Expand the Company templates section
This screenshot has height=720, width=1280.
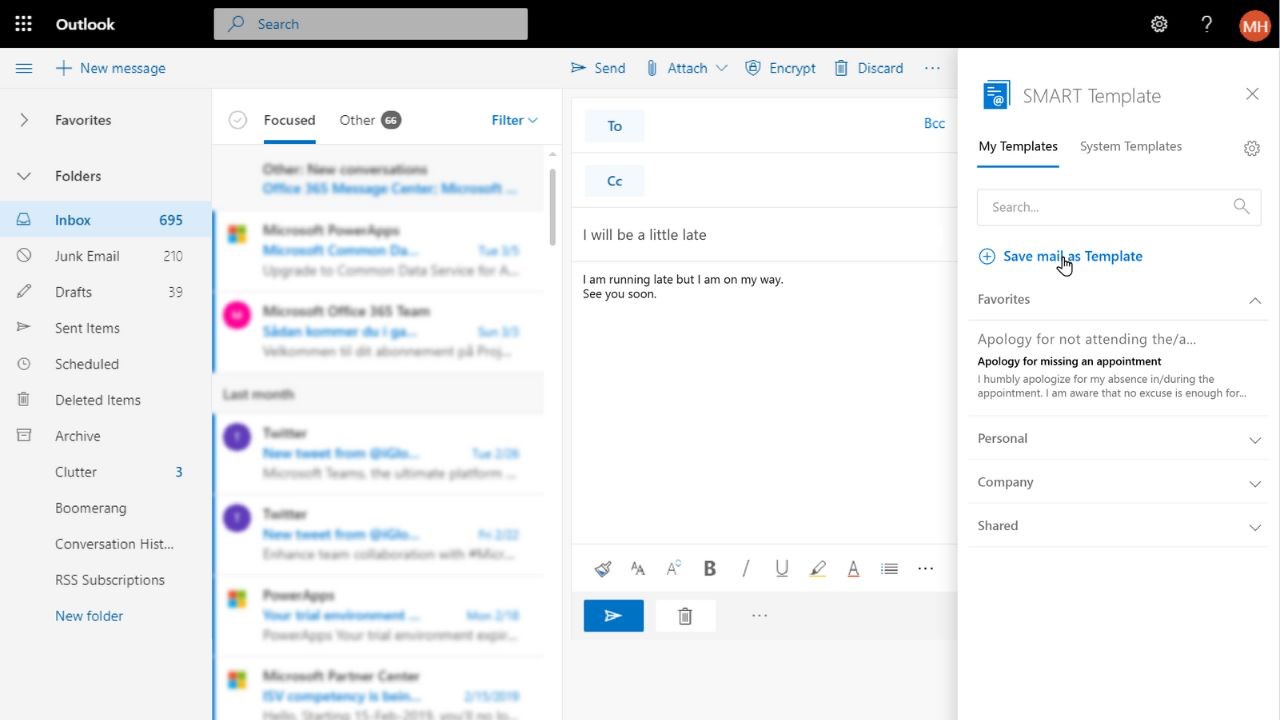click(x=1254, y=483)
